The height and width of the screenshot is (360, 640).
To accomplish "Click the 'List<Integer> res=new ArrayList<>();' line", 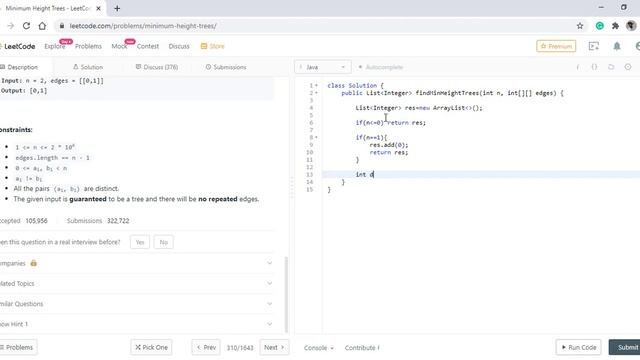I will point(419,108).
